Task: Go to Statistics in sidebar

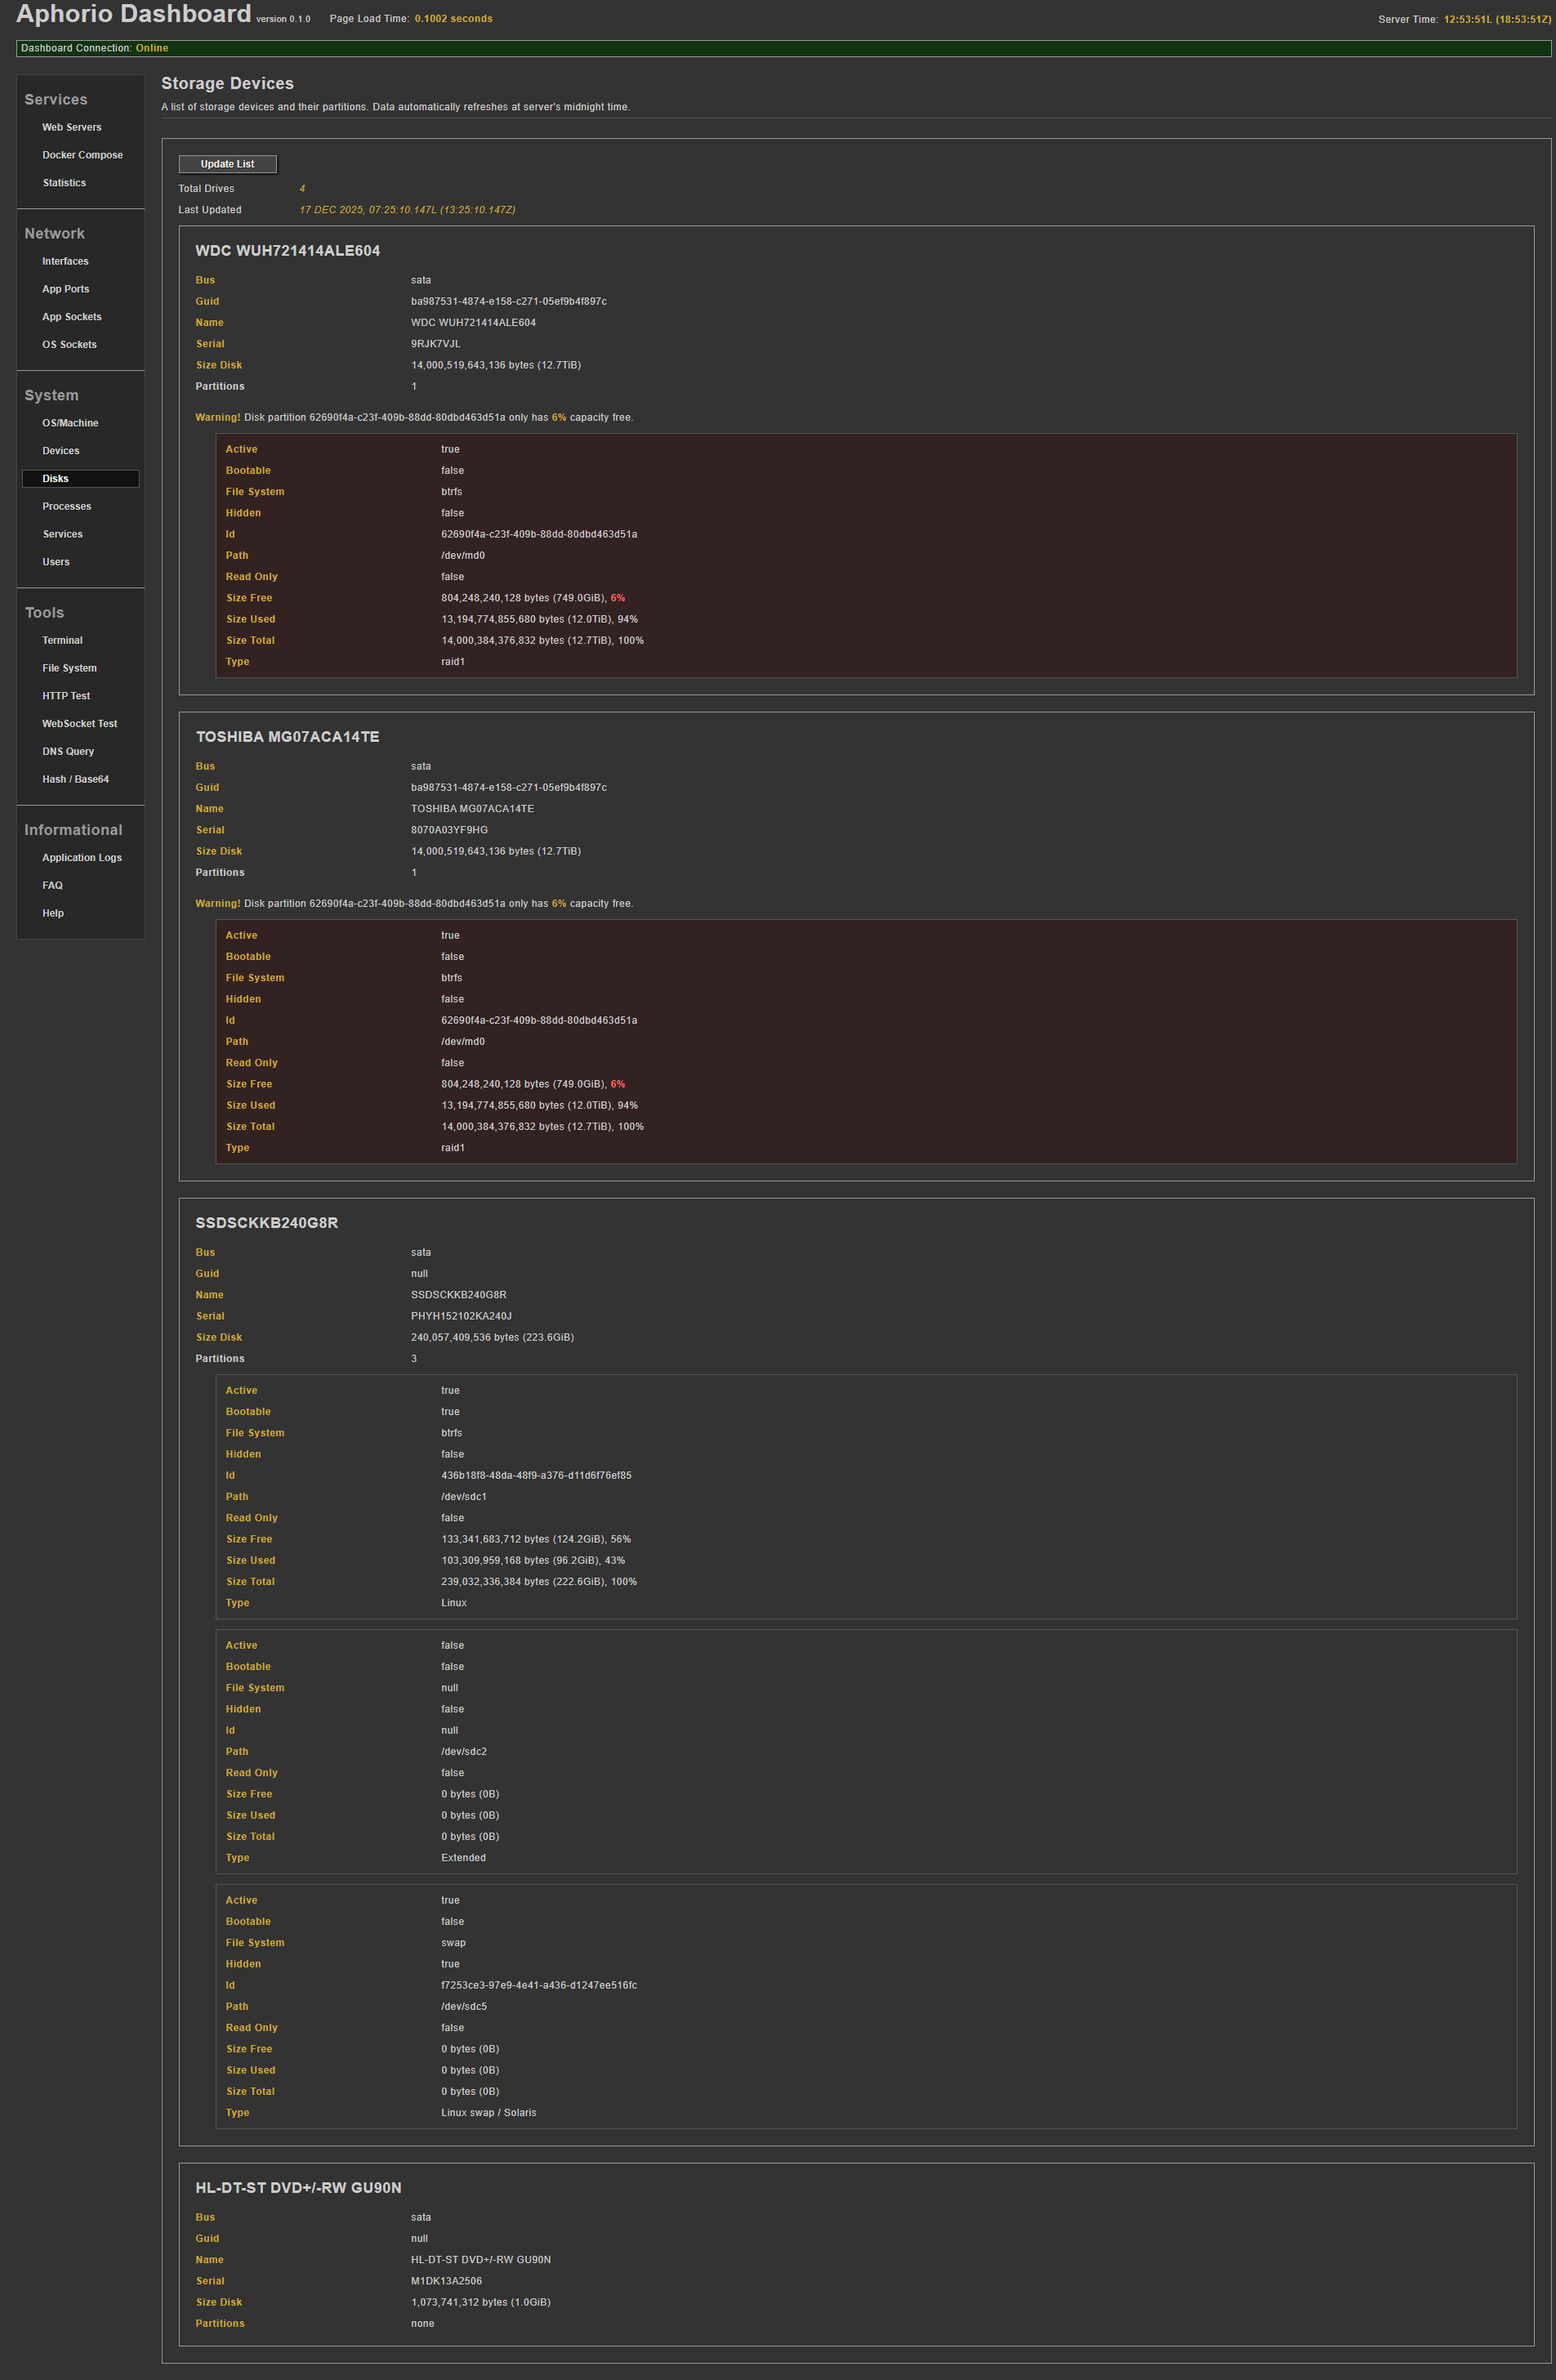Action: (64, 183)
